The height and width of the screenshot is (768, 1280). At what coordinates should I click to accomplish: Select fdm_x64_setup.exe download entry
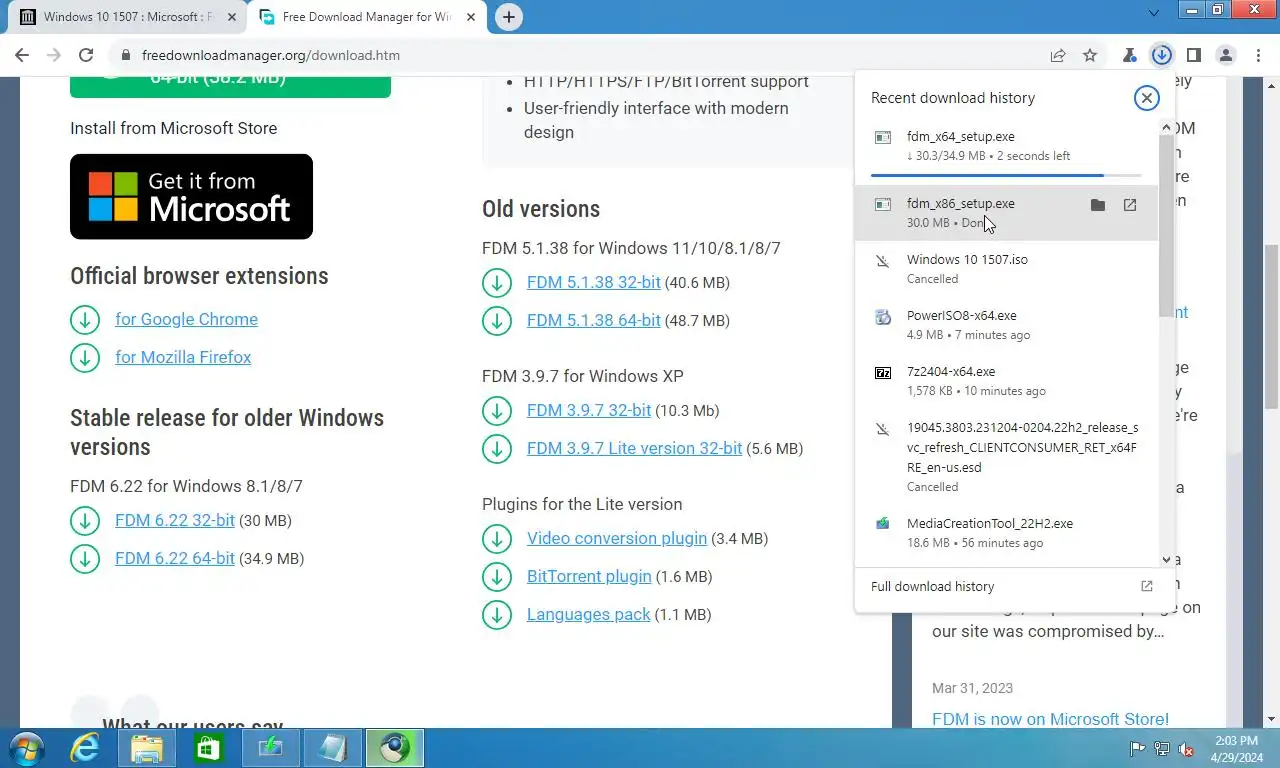tap(1006, 151)
